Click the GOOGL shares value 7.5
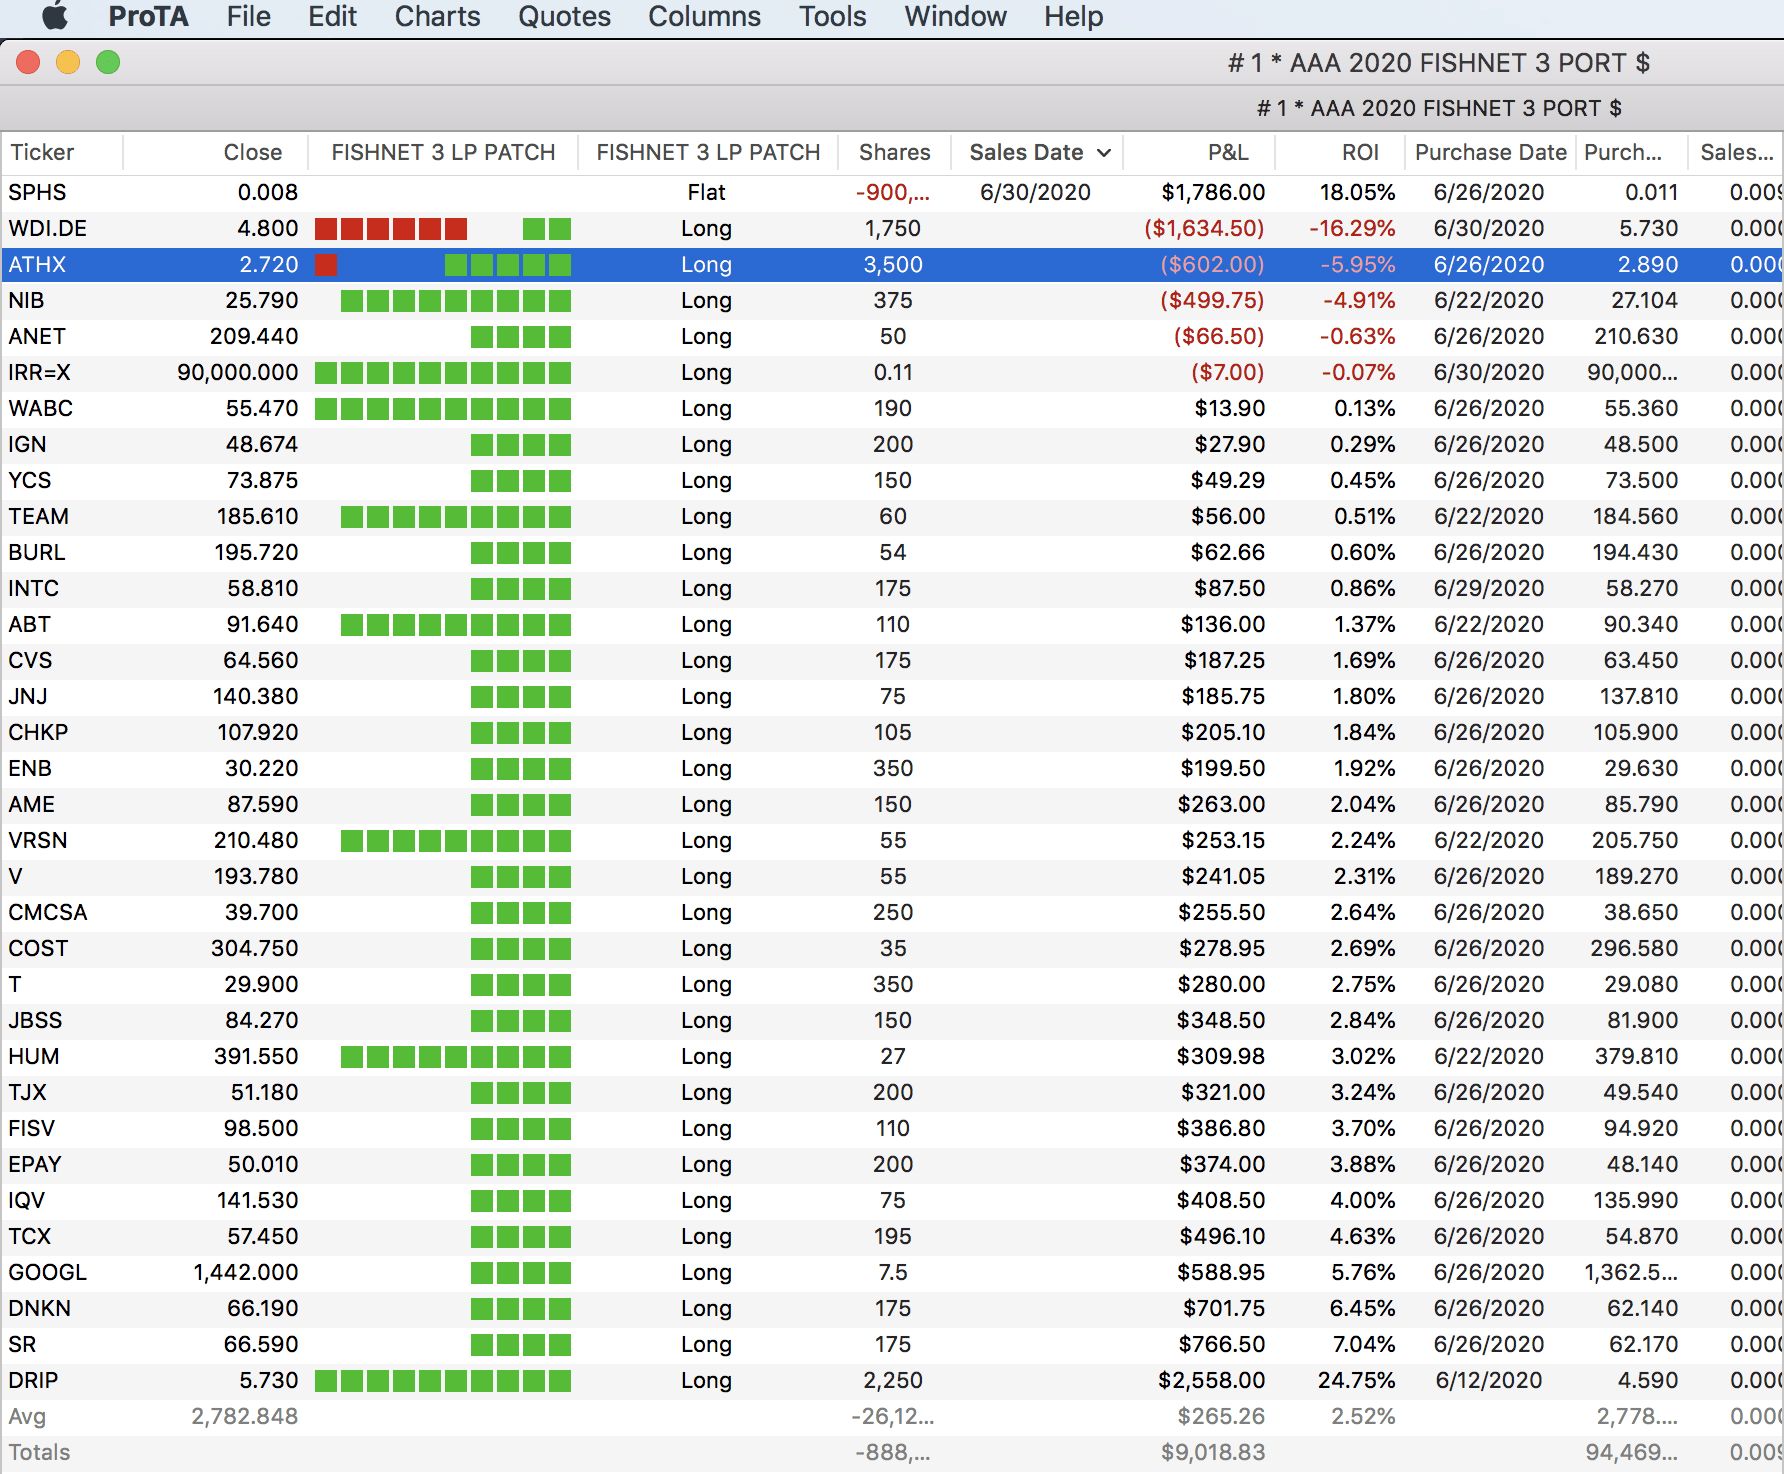The image size is (1784, 1474). coord(893,1272)
